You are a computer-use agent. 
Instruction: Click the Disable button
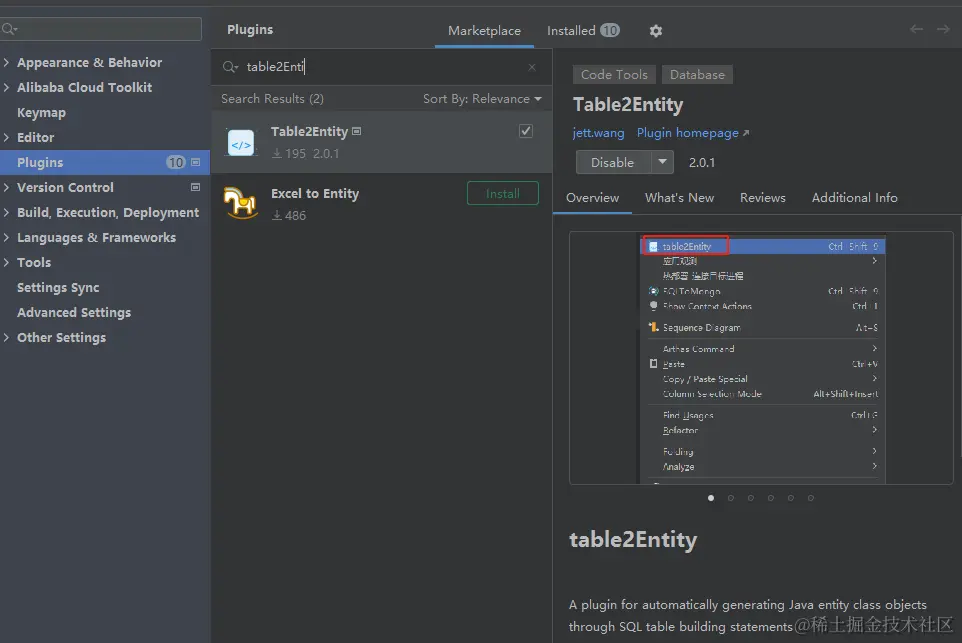pyautogui.click(x=612, y=162)
